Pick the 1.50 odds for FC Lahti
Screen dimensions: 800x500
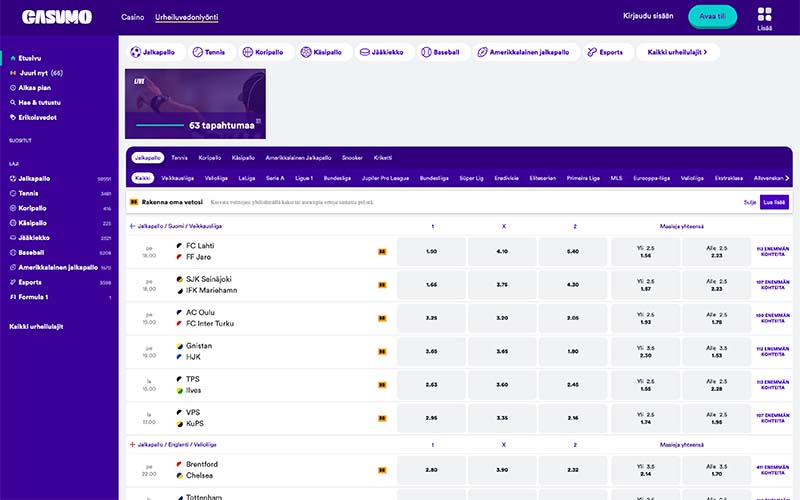pyautogui.click(x=431, y=252)
